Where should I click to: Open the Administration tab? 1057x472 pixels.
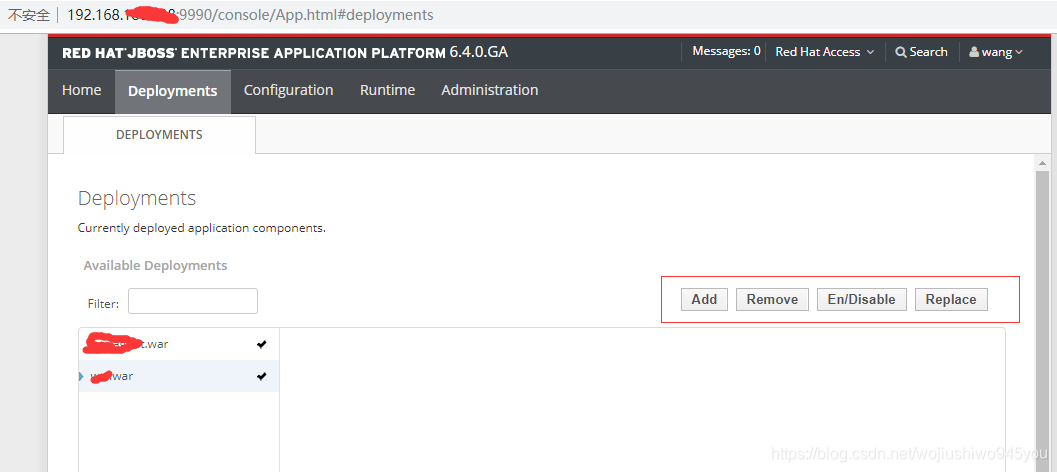coord(490,90)
